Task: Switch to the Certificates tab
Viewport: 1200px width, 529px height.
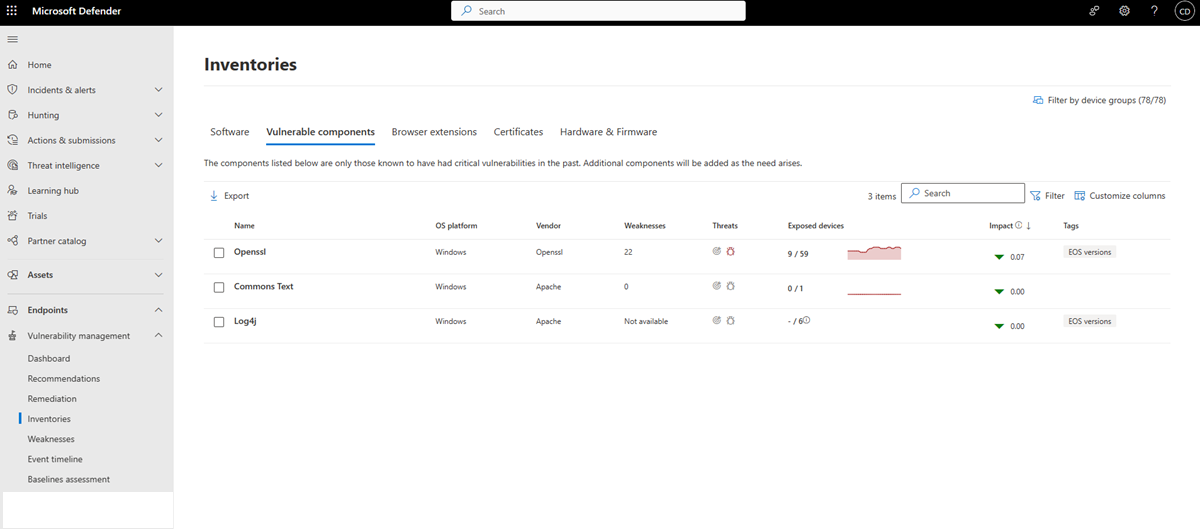Action: [x=518, y=132]
